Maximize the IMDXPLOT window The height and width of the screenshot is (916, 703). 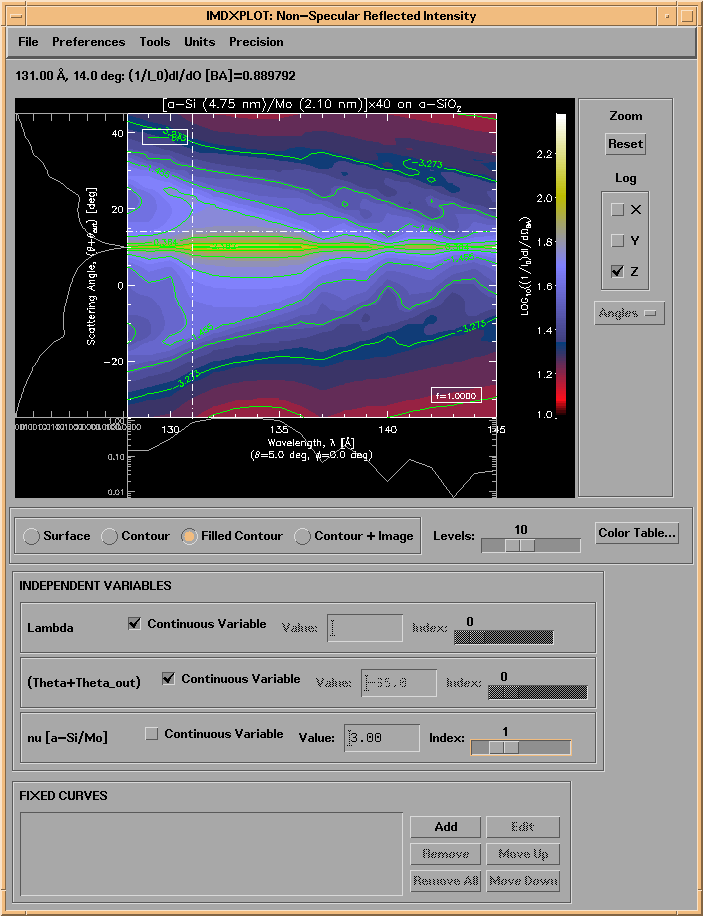(x=687, y=16)
